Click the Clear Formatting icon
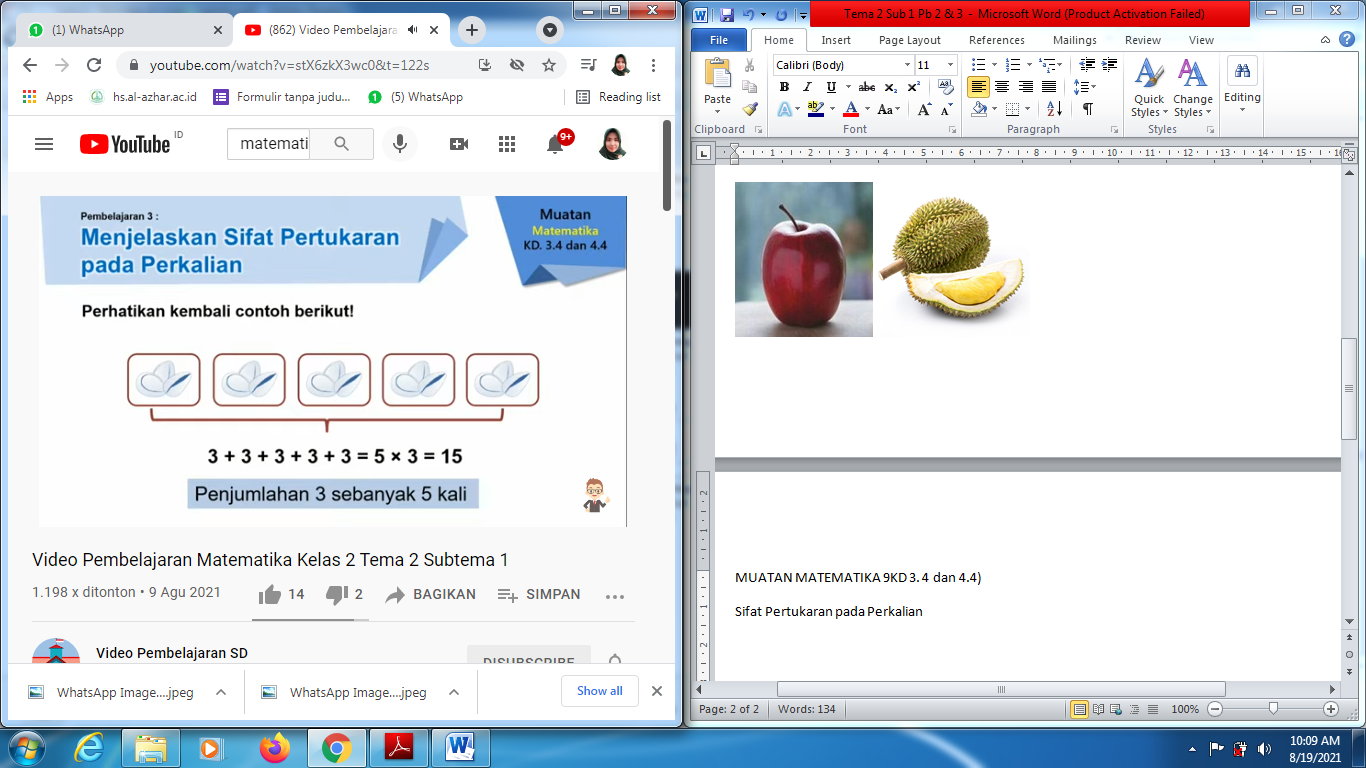The width and height of the screenshot is (1366, 768). click(946, 87)
